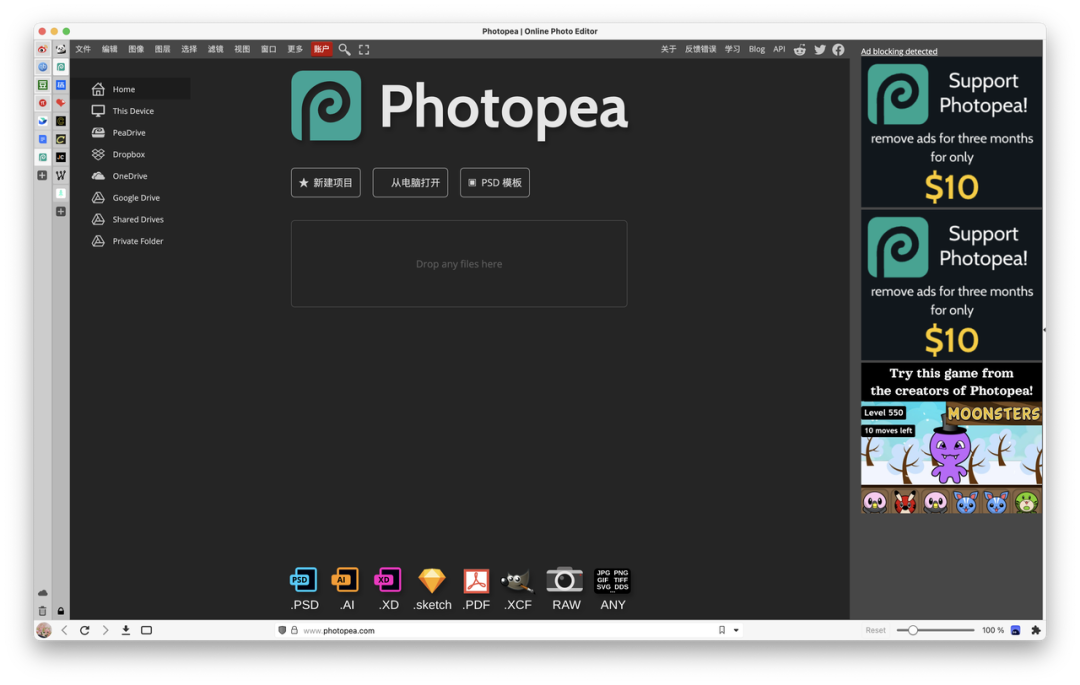Click the 新建项目 button

[326, 182]
